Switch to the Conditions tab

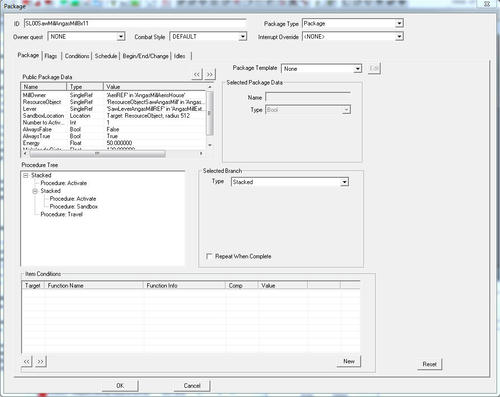click(77, 56)
